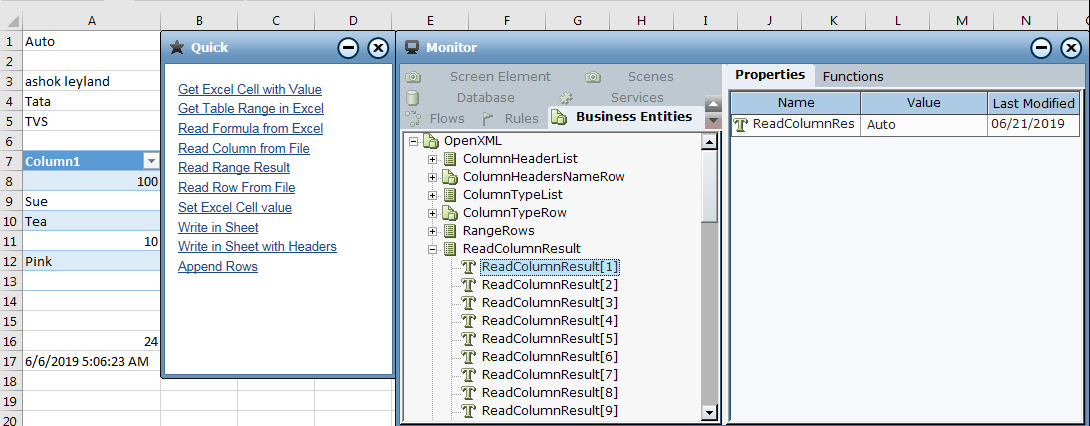
Task: Click the ReadColumnRes property type icon
Action: point(741,125)
